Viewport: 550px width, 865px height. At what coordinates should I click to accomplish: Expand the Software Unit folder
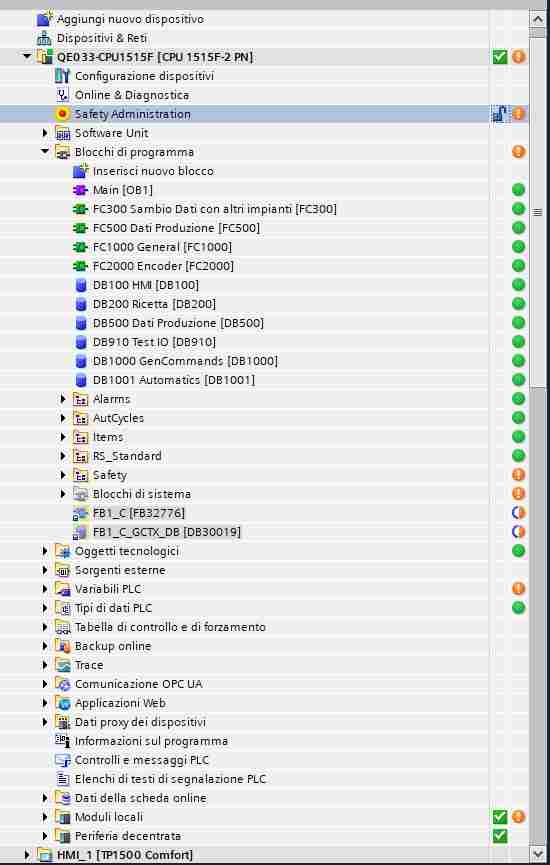pyautogui.click(x=45, y=133)
